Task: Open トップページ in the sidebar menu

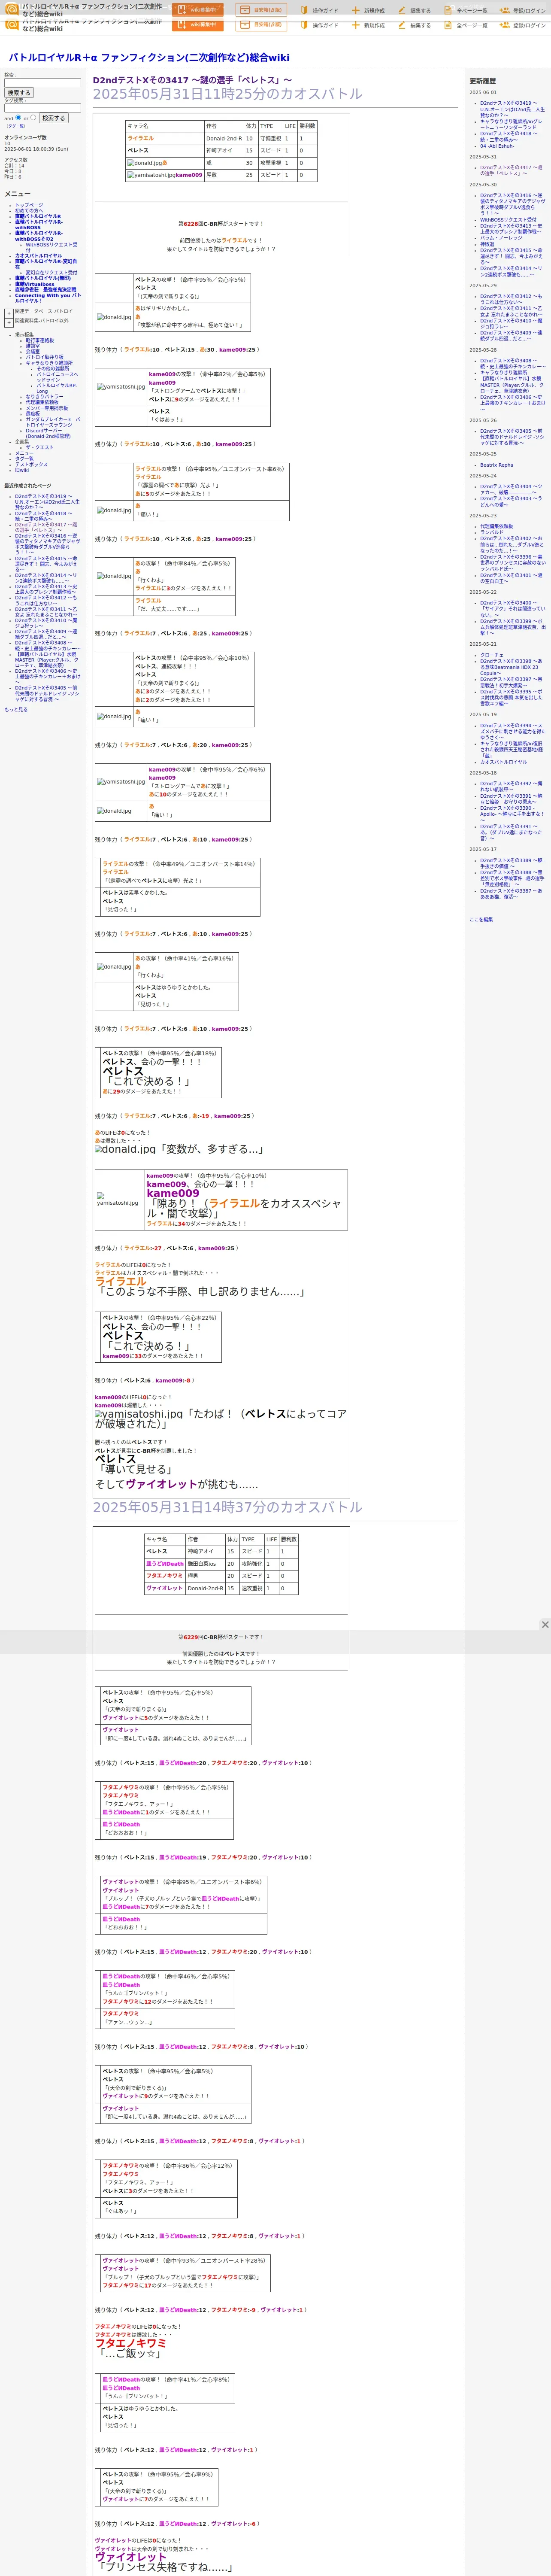Action: [29, 205]
